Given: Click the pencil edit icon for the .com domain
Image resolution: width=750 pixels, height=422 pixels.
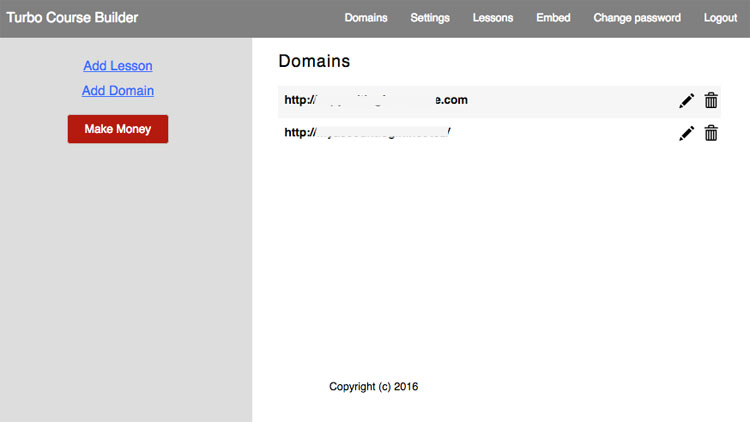Looking at the screenshot, I should point(686,101).
